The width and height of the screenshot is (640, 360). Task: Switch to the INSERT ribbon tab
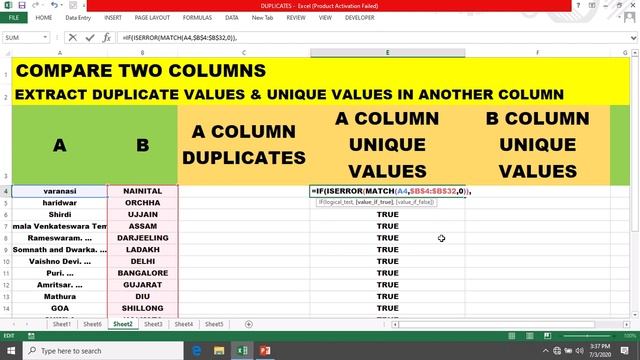113,18
